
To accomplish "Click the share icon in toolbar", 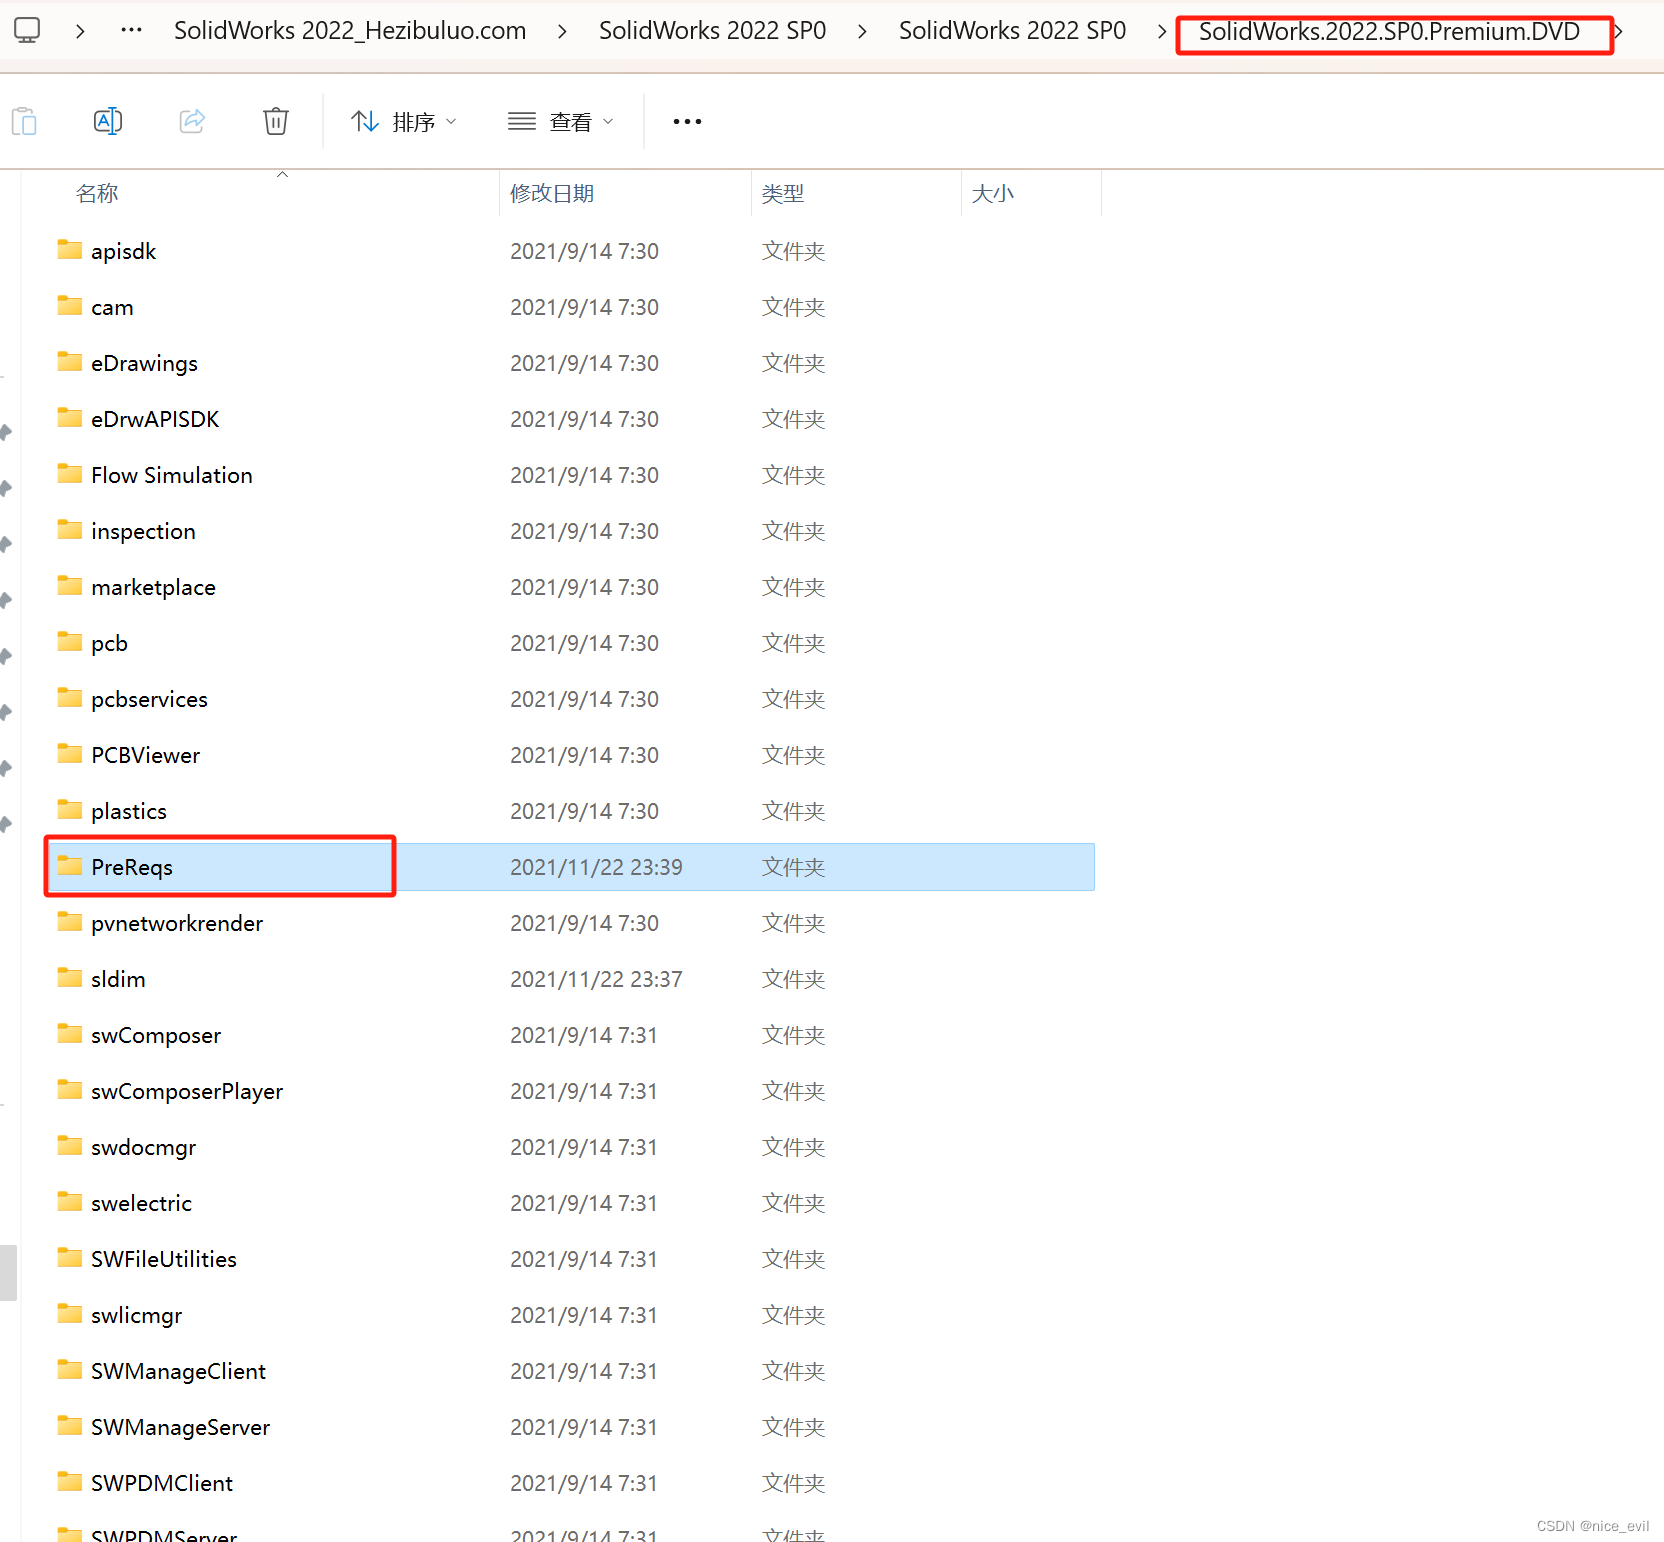I will pyautogui.click(x=192, y=122).
